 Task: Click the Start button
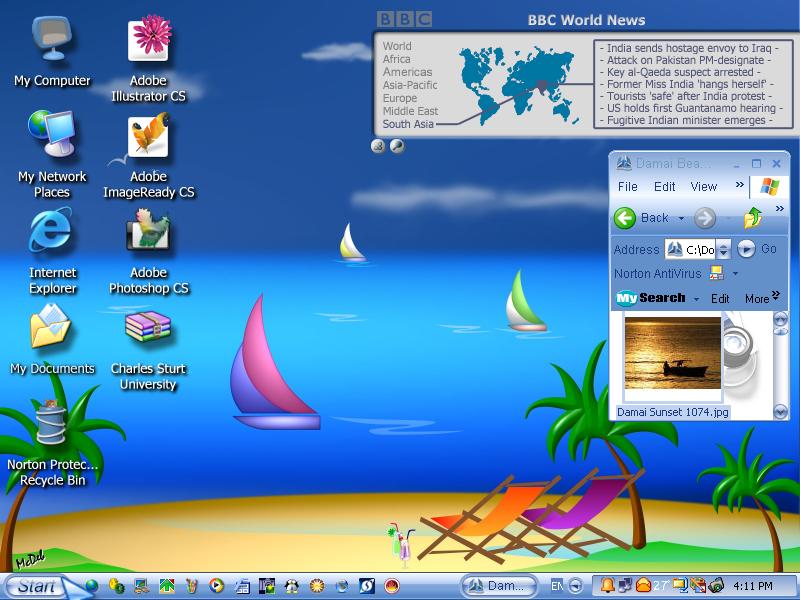tap(38, 586)
